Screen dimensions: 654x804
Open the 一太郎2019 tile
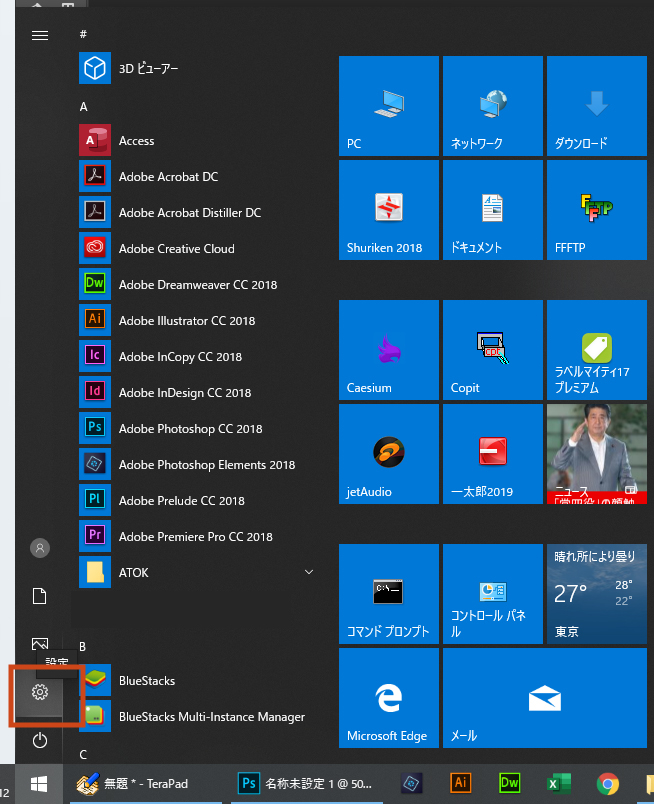tap(492, 454)
